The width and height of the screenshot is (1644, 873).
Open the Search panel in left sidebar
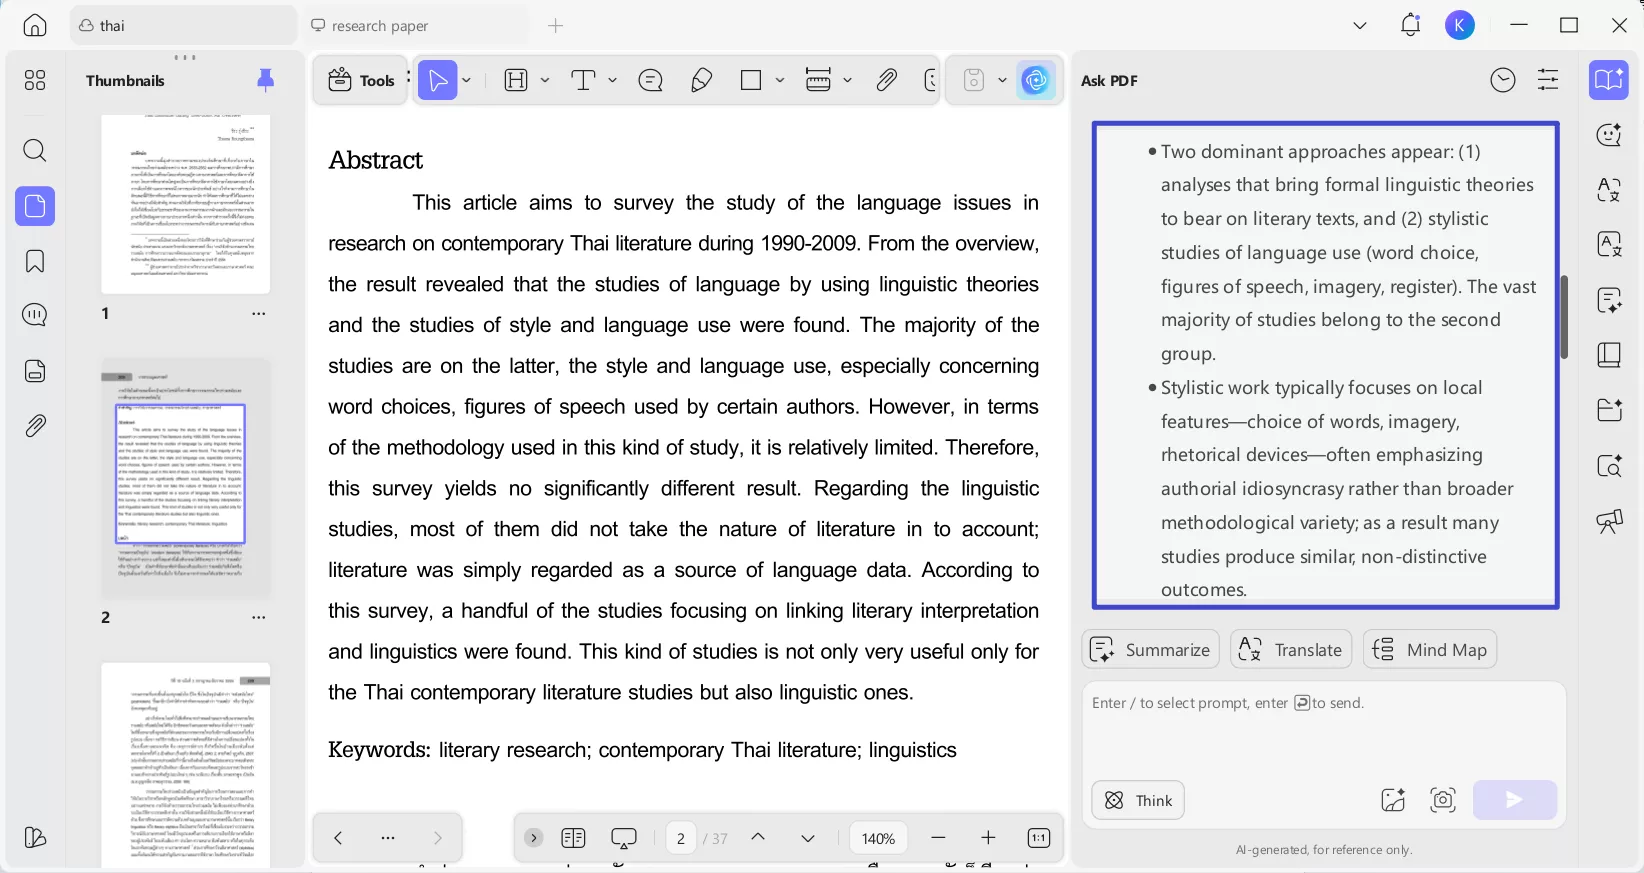click(x=35, y=151)
